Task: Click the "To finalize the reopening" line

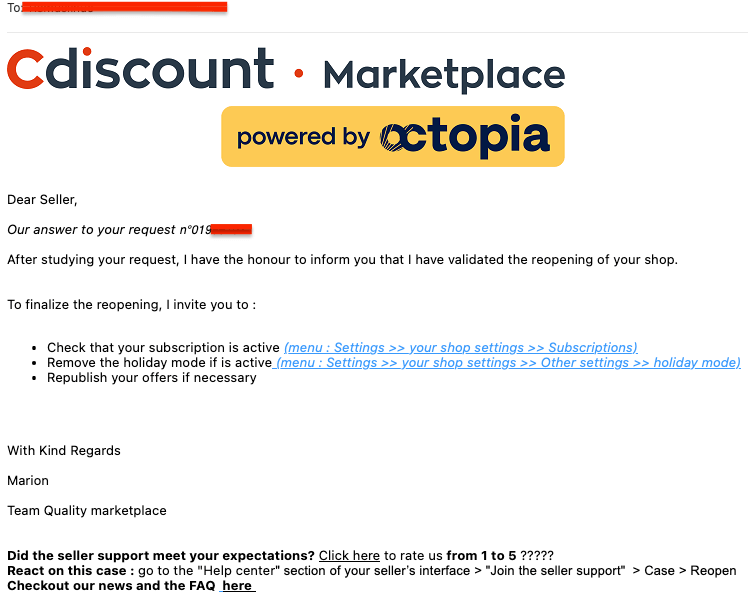Action: pyautogui.click(x=131, y=304)
